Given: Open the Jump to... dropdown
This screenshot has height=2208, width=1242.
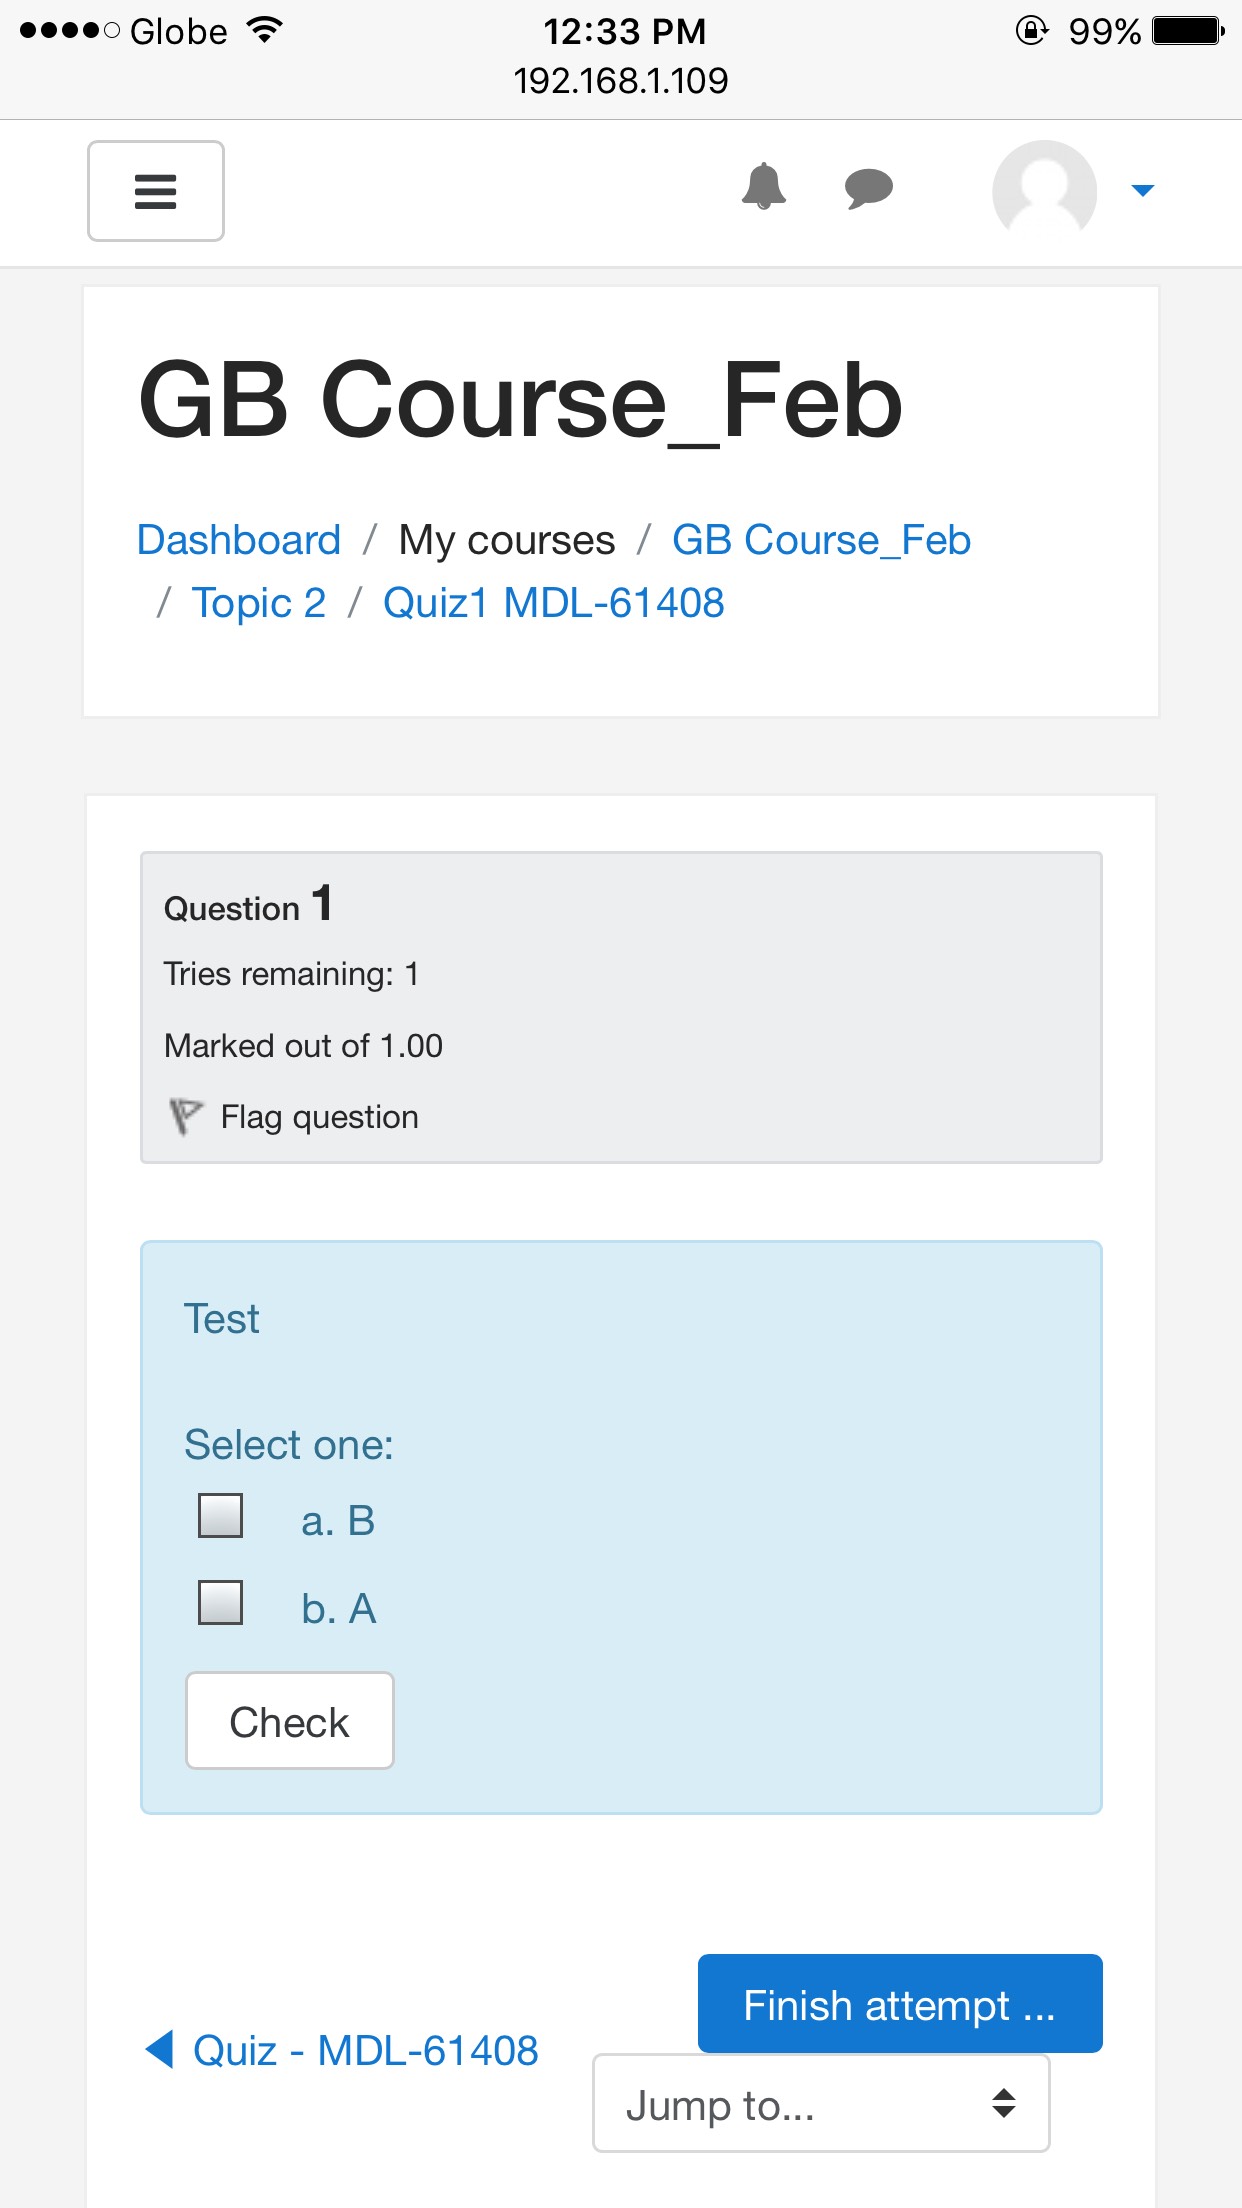Looking at the screenshot, I should point(821,2103).
